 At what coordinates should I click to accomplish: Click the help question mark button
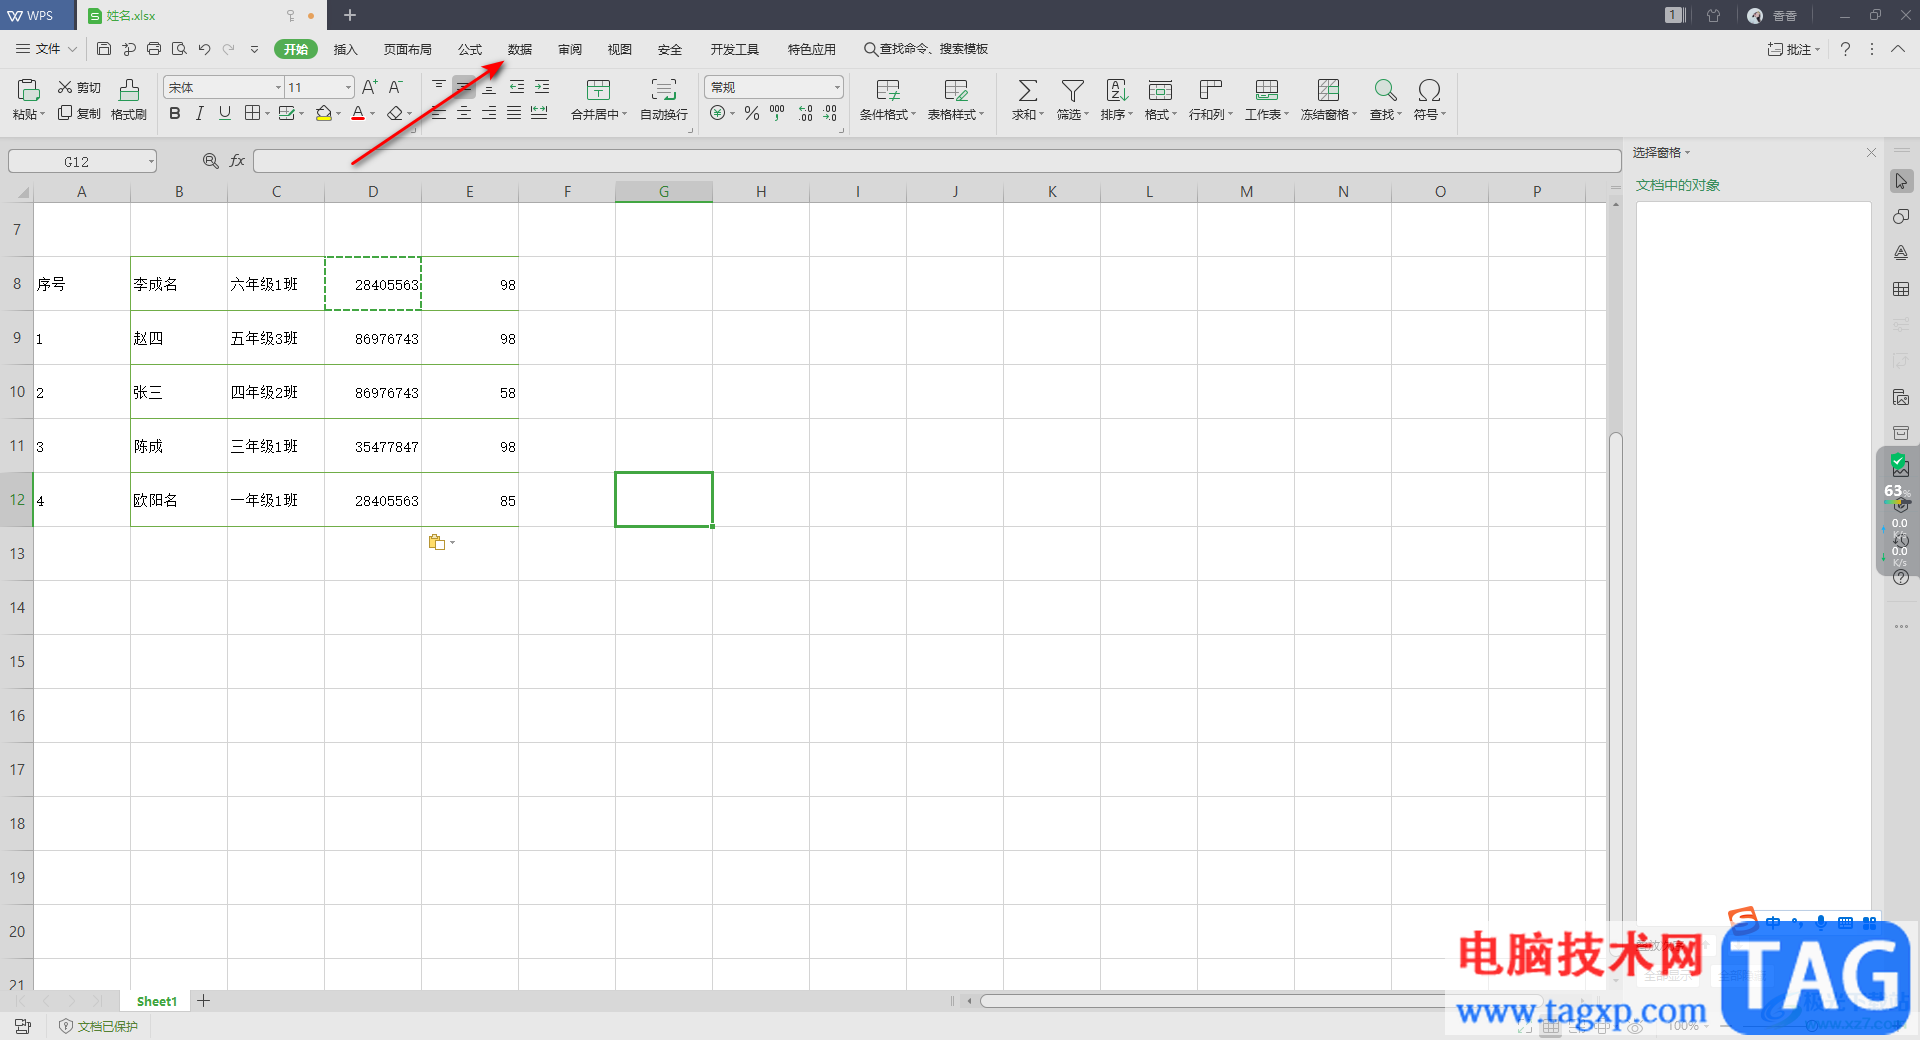coord(1846,49)
